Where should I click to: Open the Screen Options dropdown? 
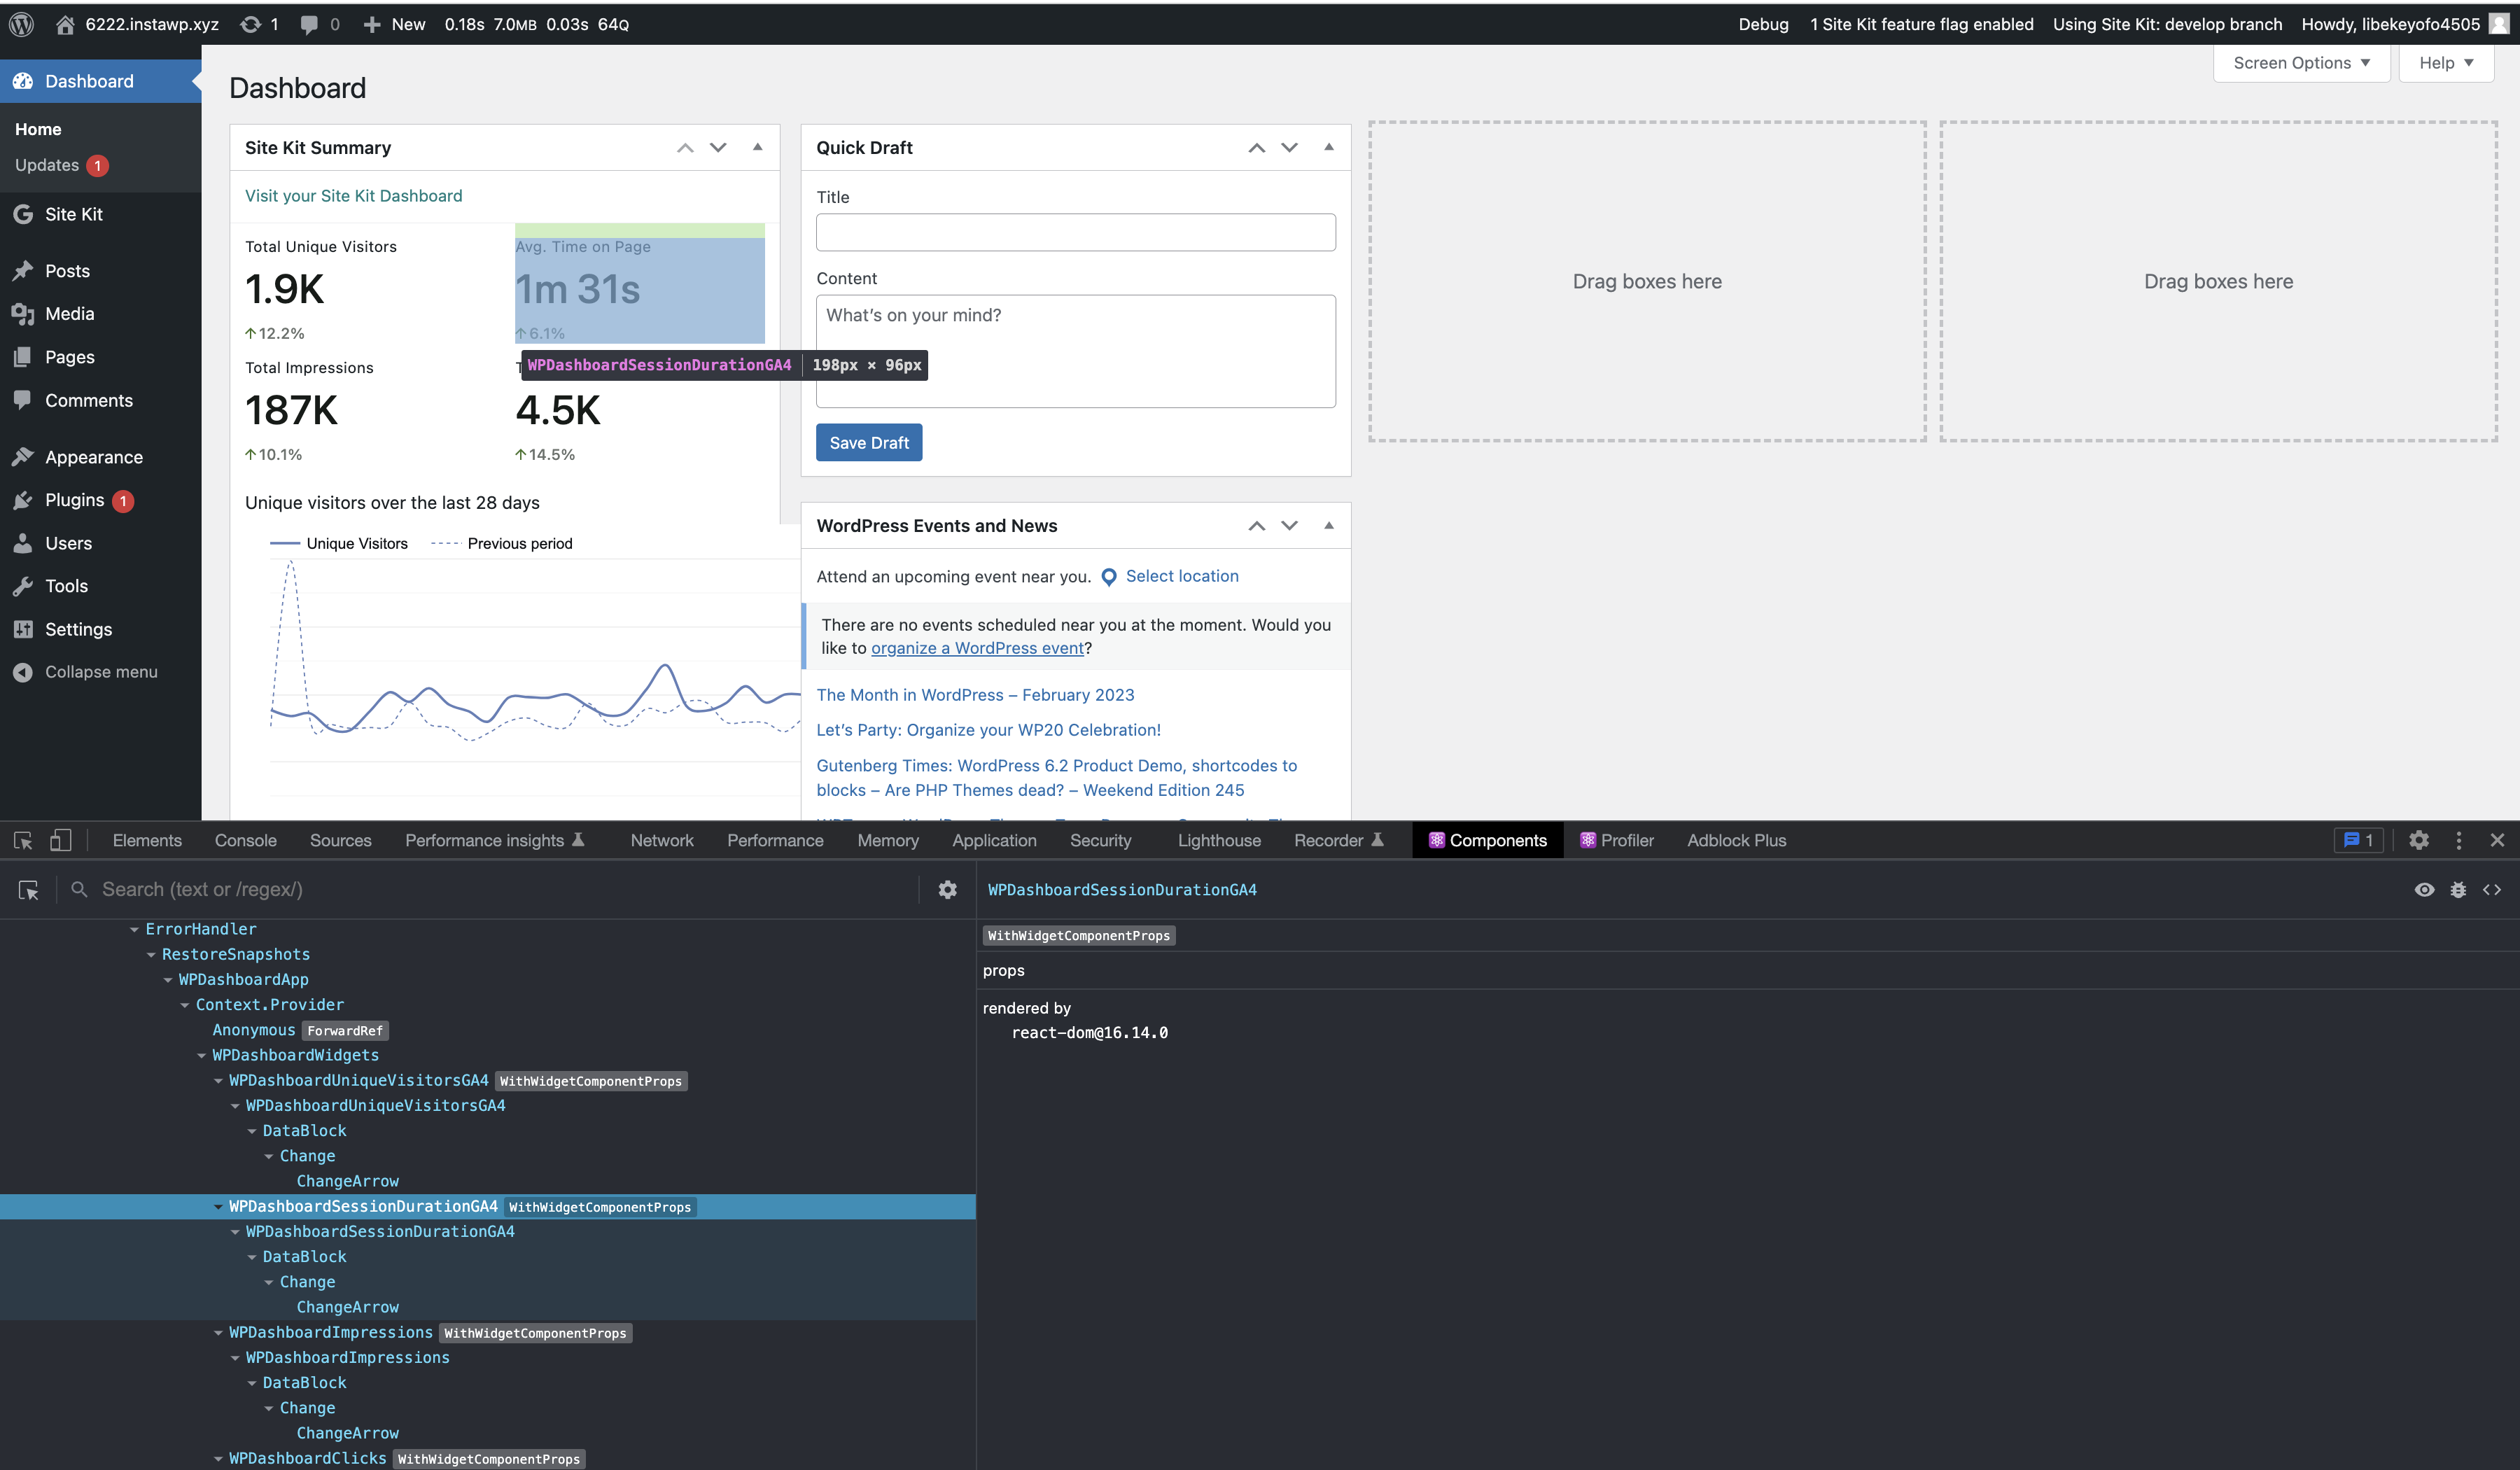click(x=2301, y=62)
